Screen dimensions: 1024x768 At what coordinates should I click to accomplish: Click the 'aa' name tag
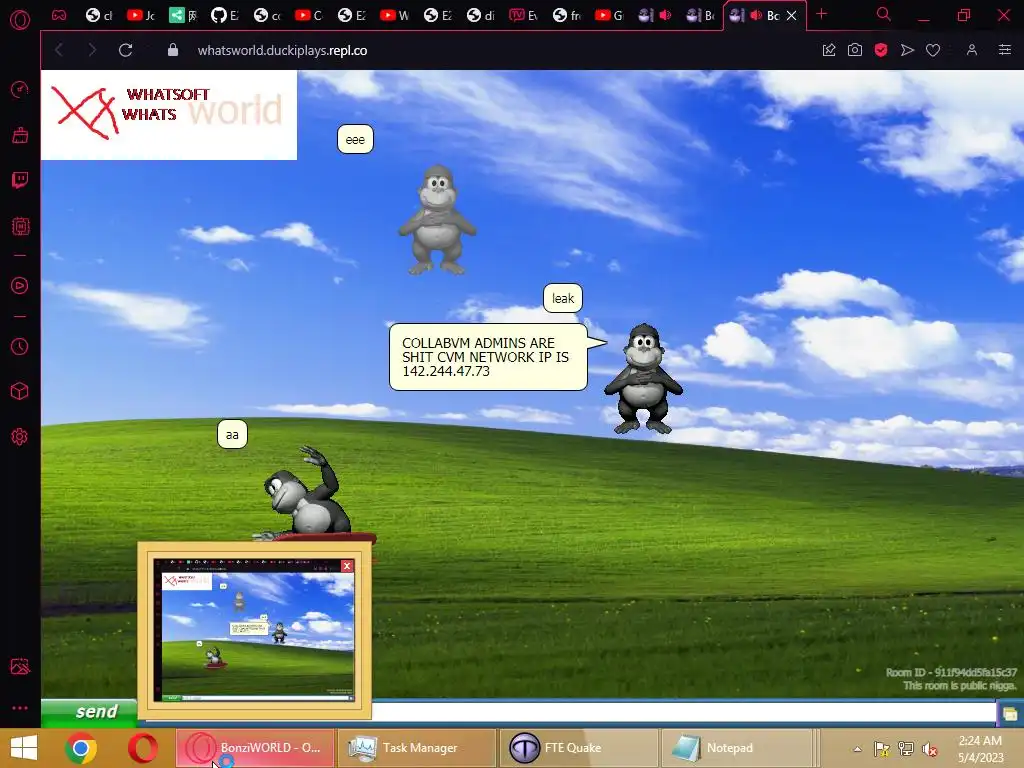[232, 434]
